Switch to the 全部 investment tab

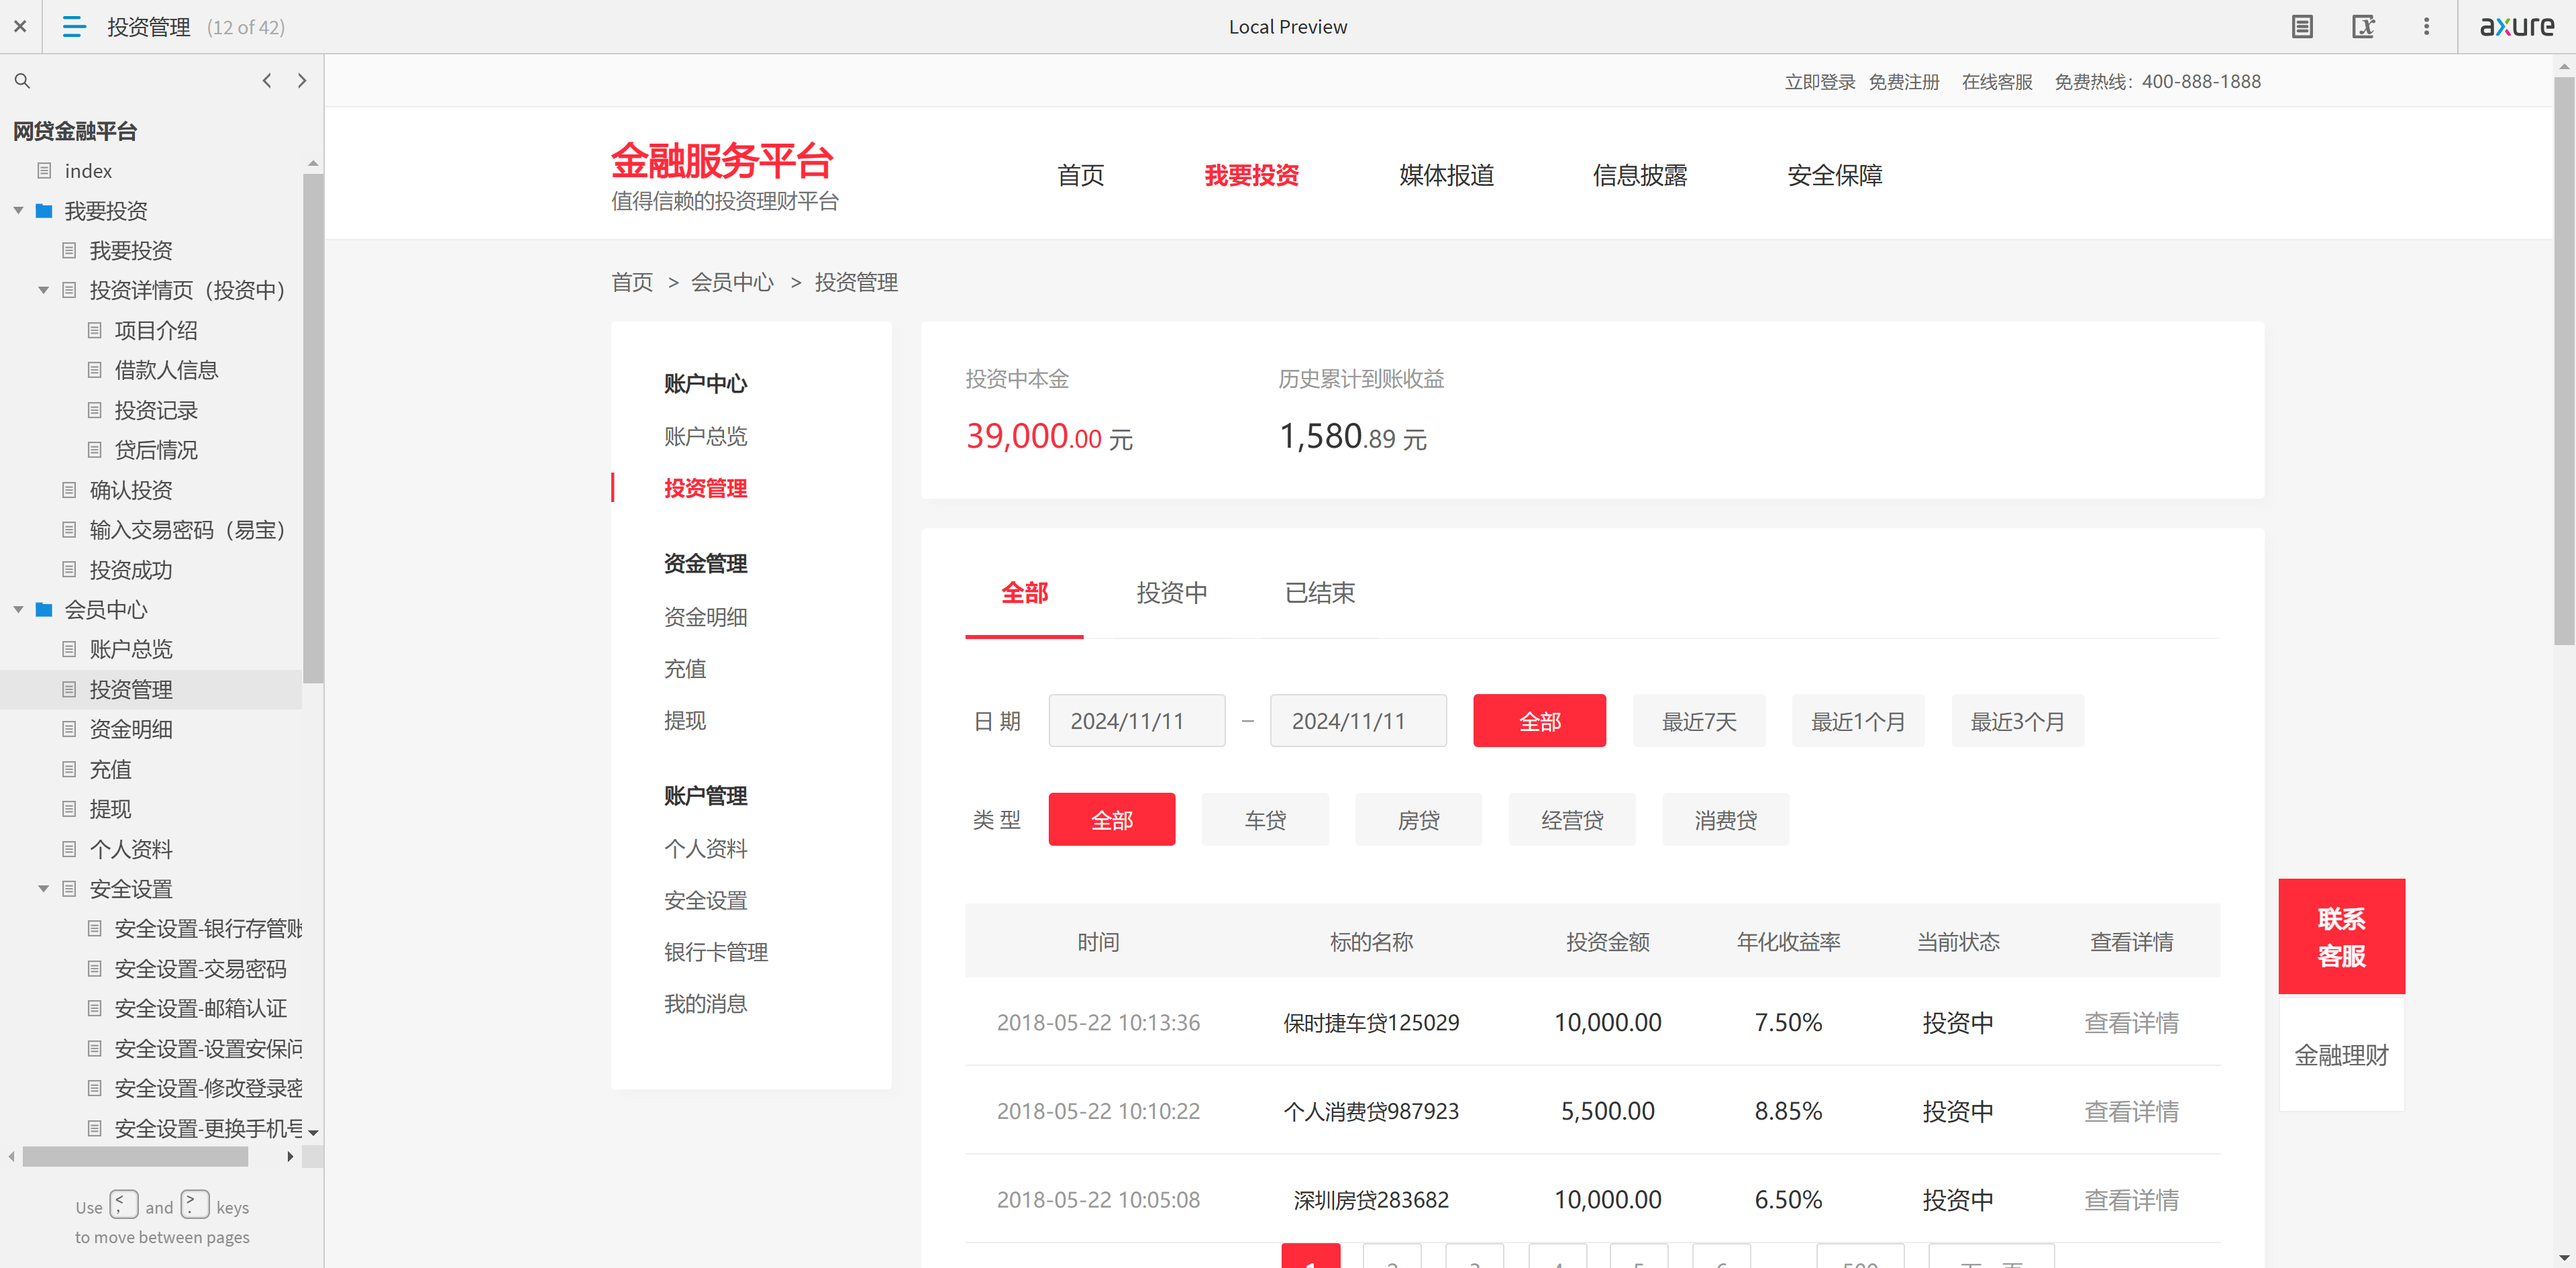pyautogui.click(x=1025, y=593)
